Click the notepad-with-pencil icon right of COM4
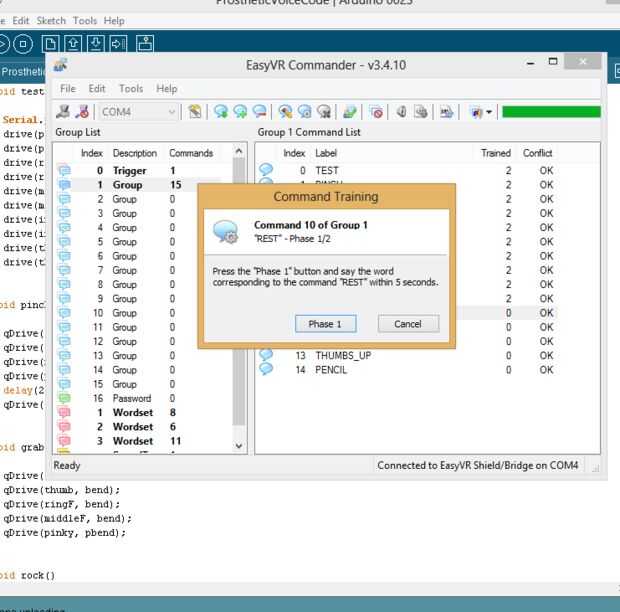This screenshot has width=620, height=612. click(x=195, y=112)
